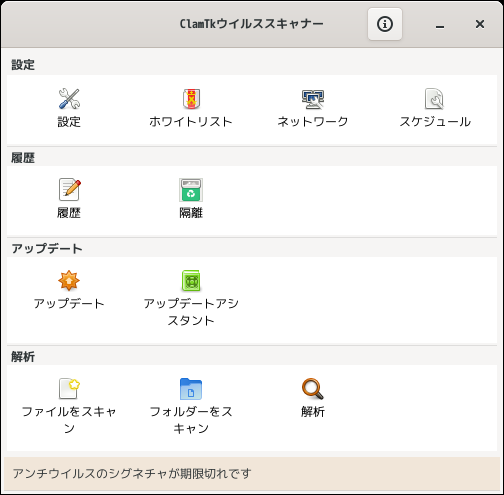Close the ClamTk virus scanner window
Viewport: 504px width, 495px height.
pos(480,24)
